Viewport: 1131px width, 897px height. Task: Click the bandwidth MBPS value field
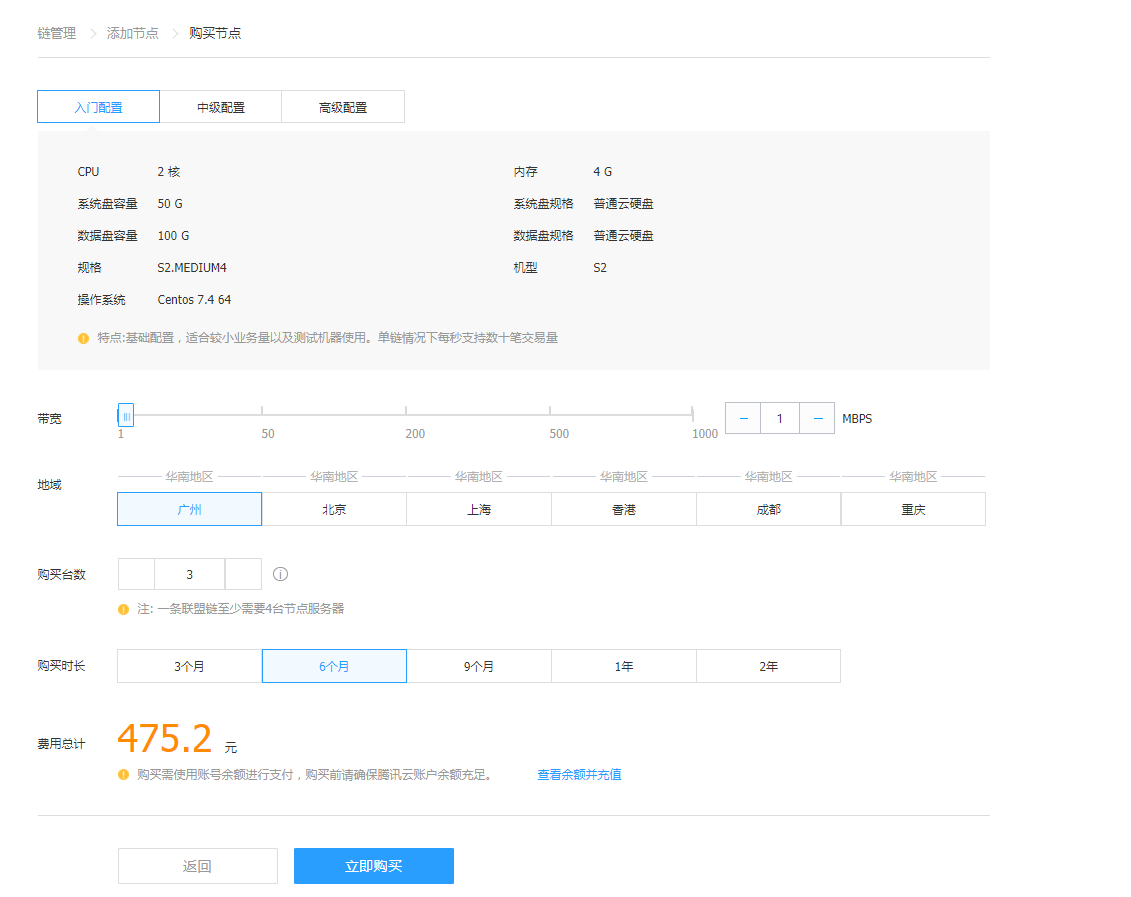780,419
